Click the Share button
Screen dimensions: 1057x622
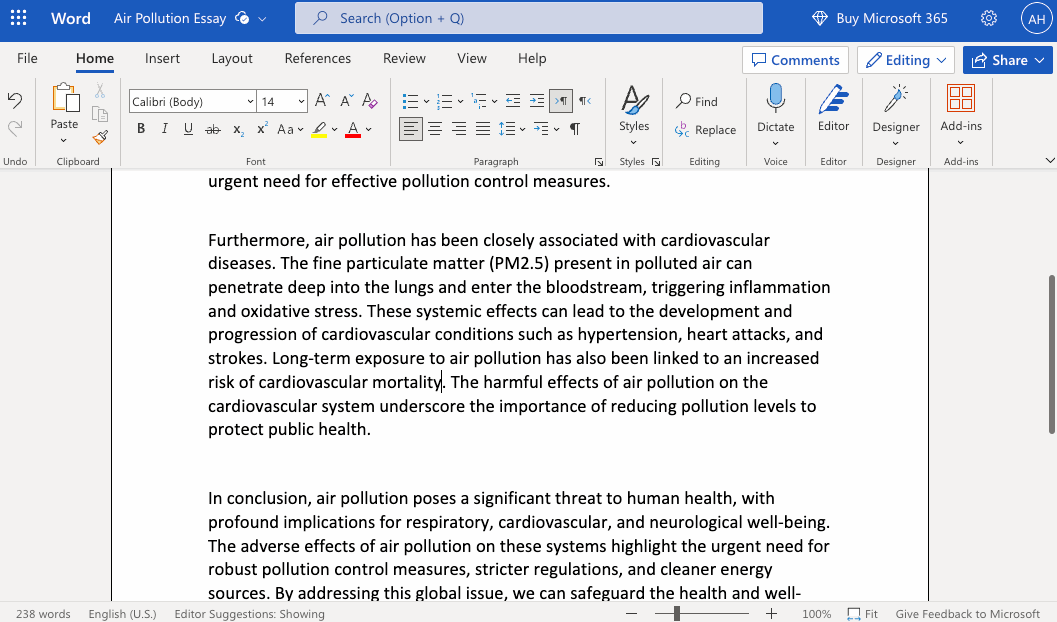coord(1008,60)
